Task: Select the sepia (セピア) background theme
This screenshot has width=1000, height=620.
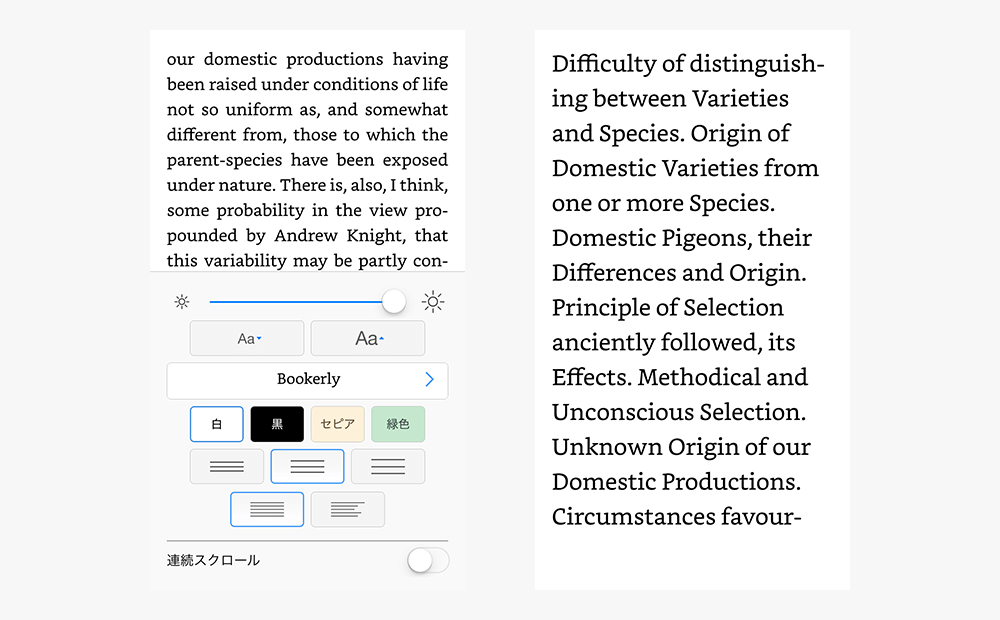Action: pyautogui.click(x=337, y=424)
